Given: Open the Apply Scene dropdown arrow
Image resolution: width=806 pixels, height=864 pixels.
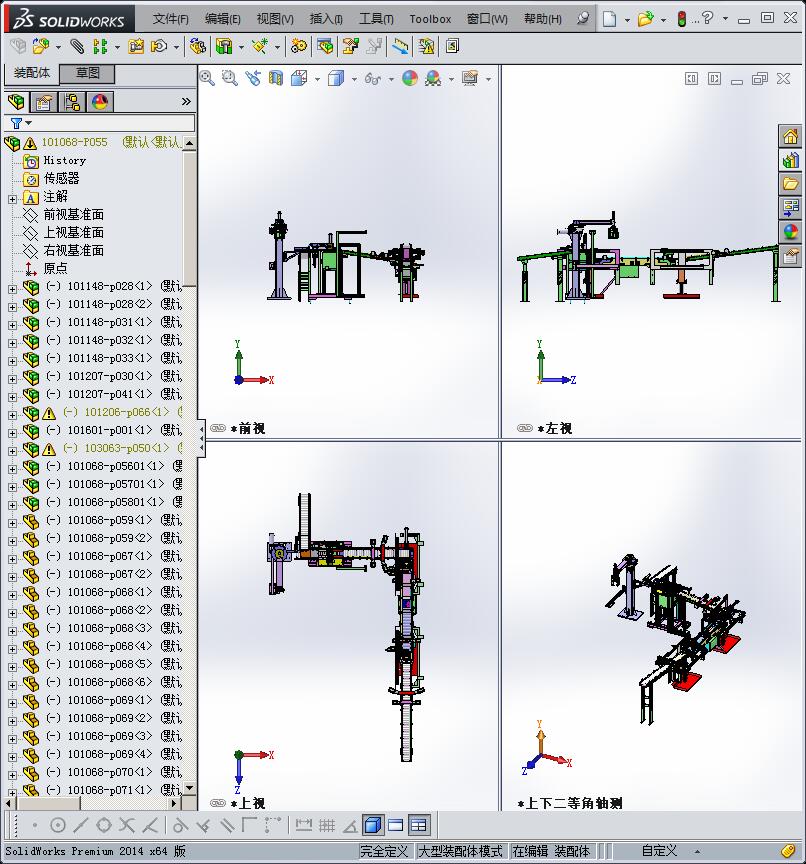Looking at the screenshot, I should coord(451,79).
